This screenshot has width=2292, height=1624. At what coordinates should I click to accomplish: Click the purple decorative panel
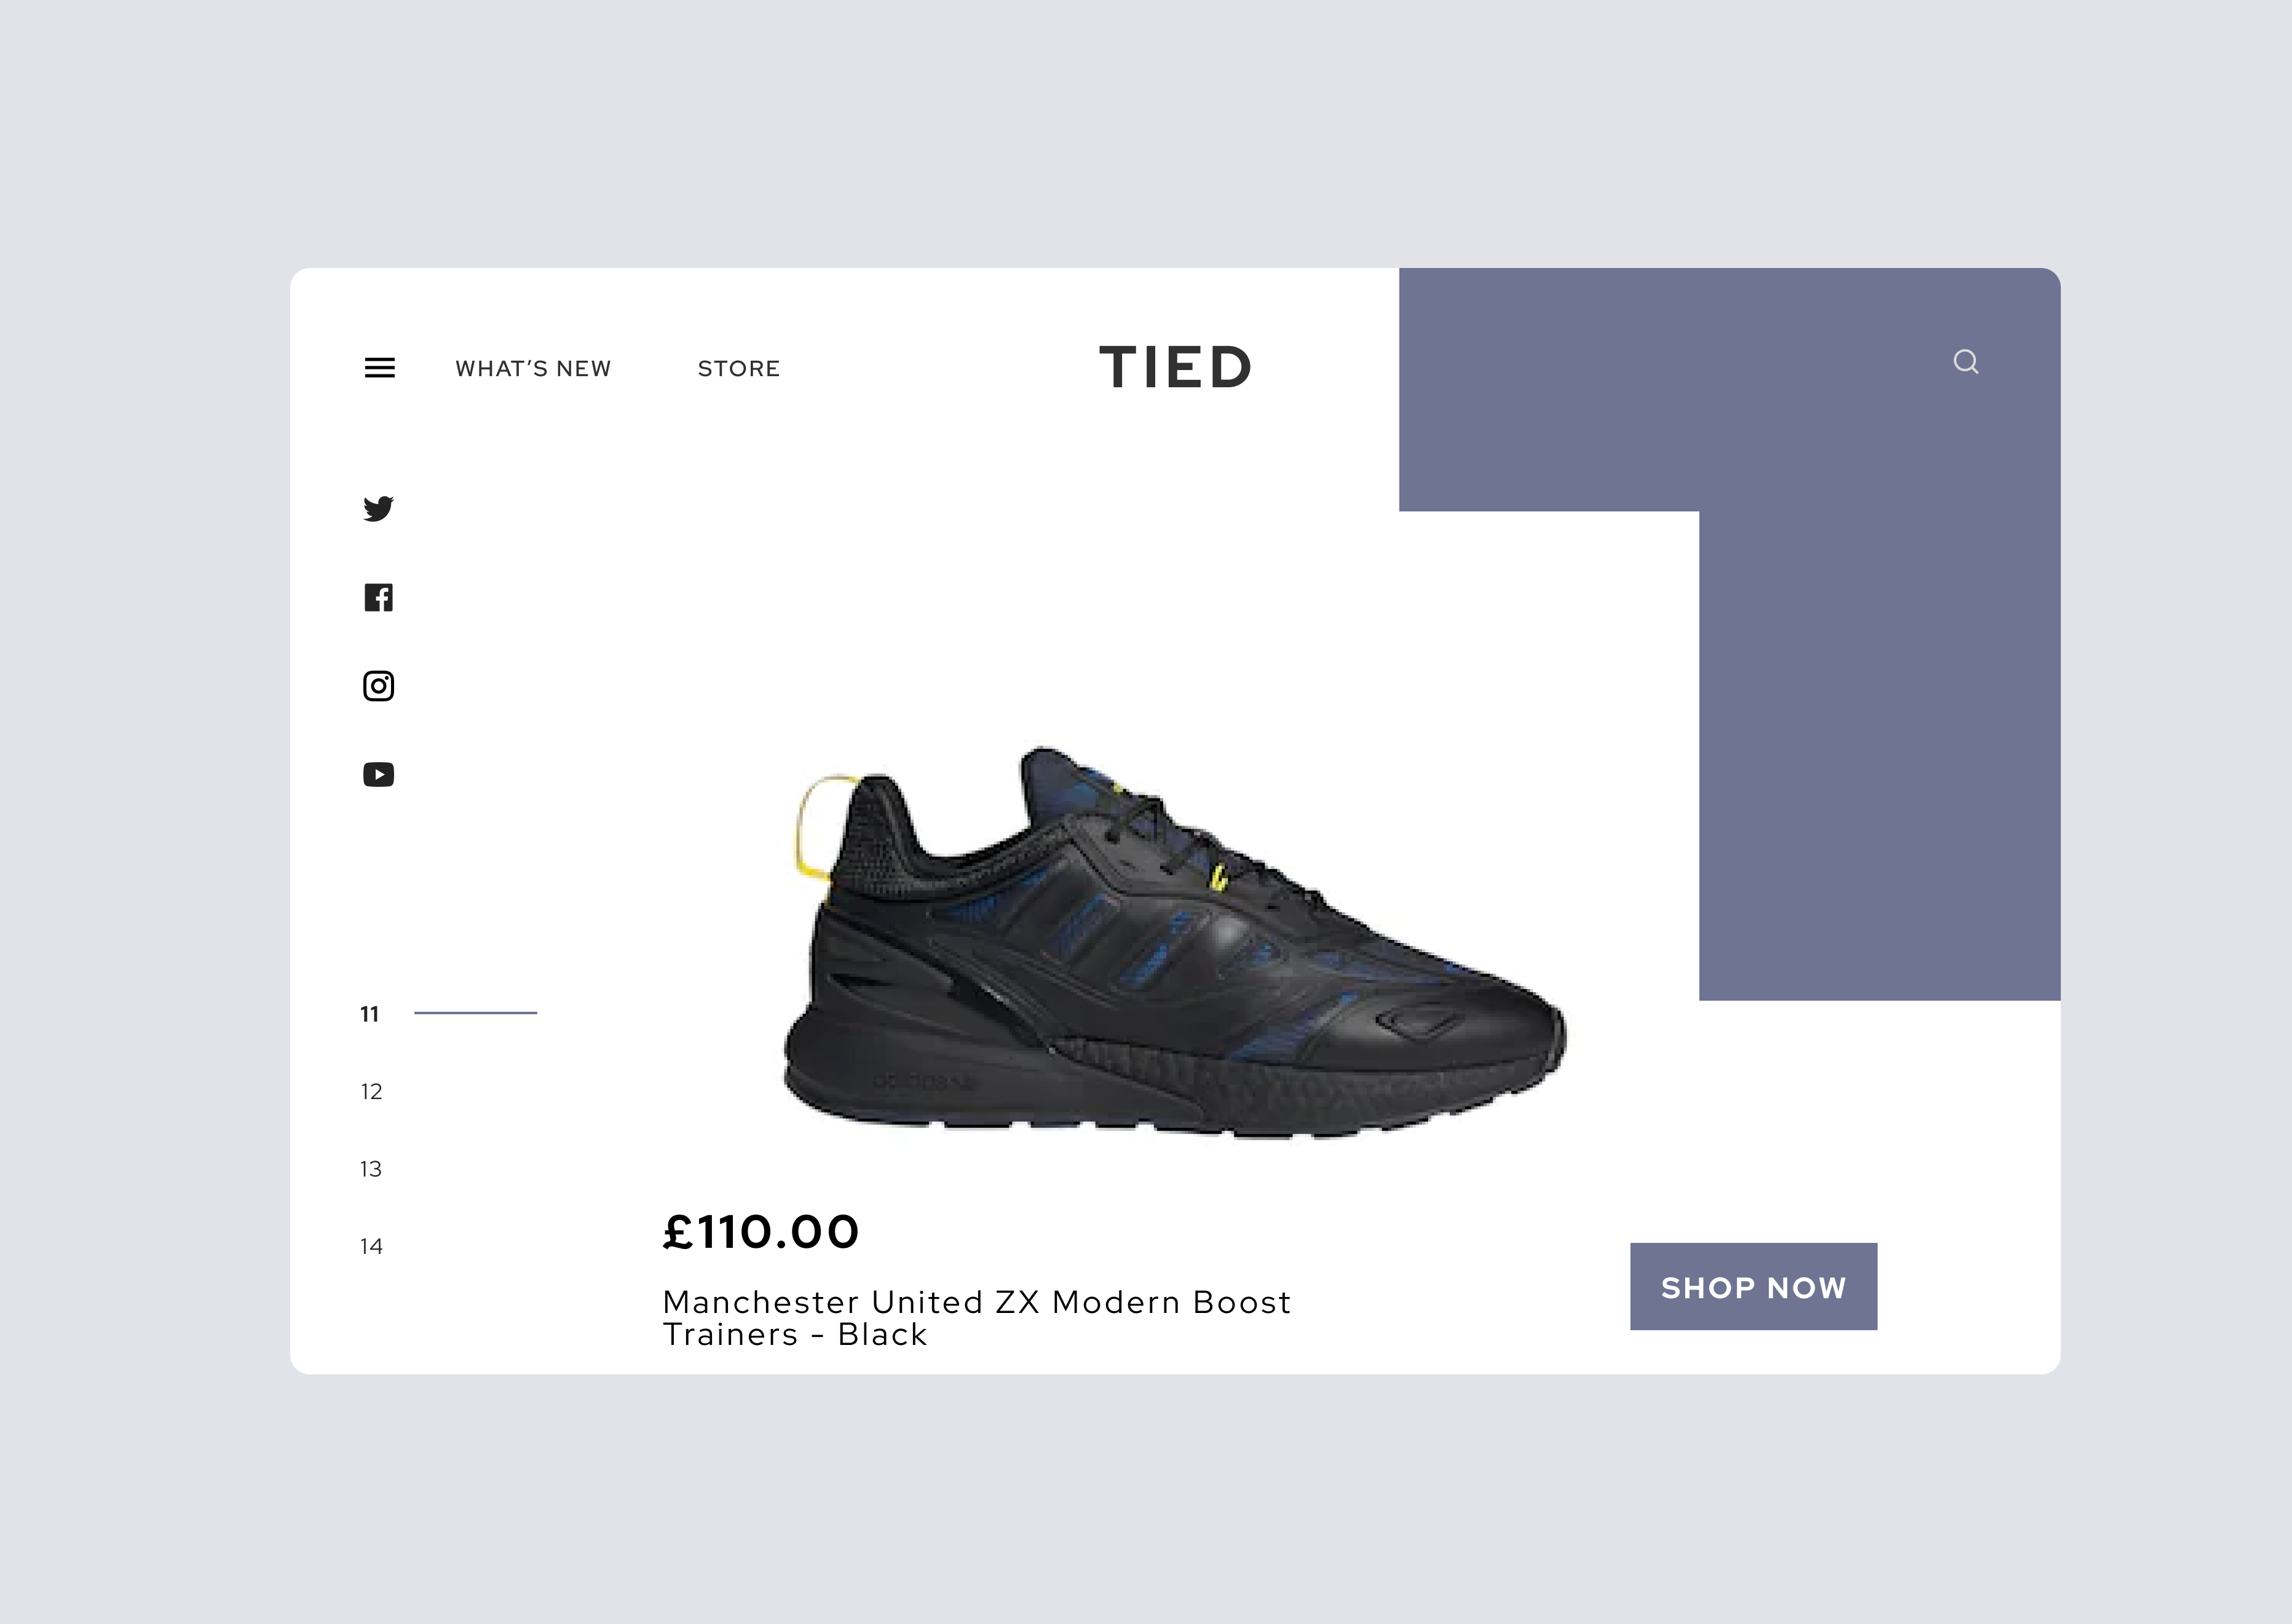(x=1880, y=634)
